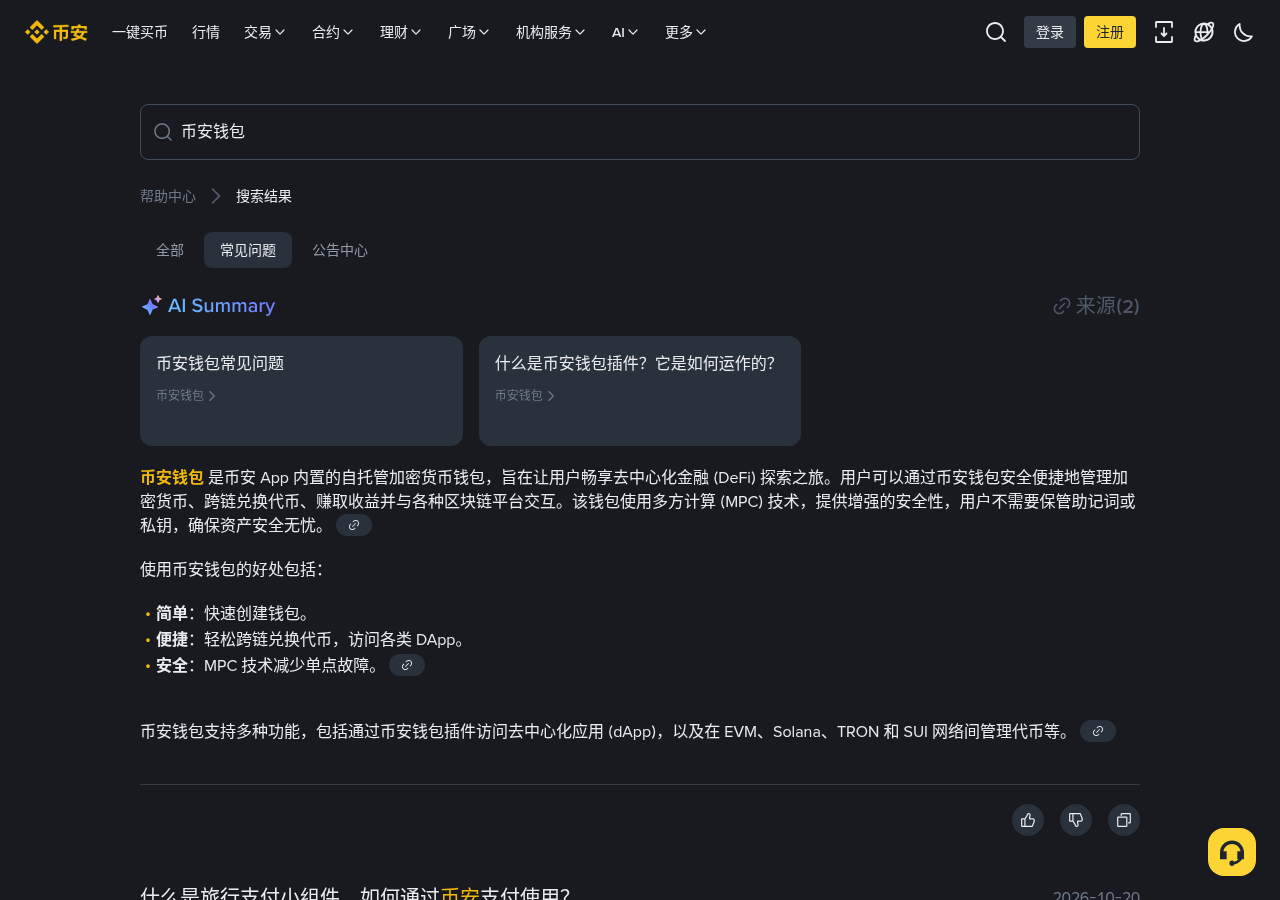Expand the 合约 dropdown menu
Viewport: 1280px width, 900px height.
(x=333, y=32)
